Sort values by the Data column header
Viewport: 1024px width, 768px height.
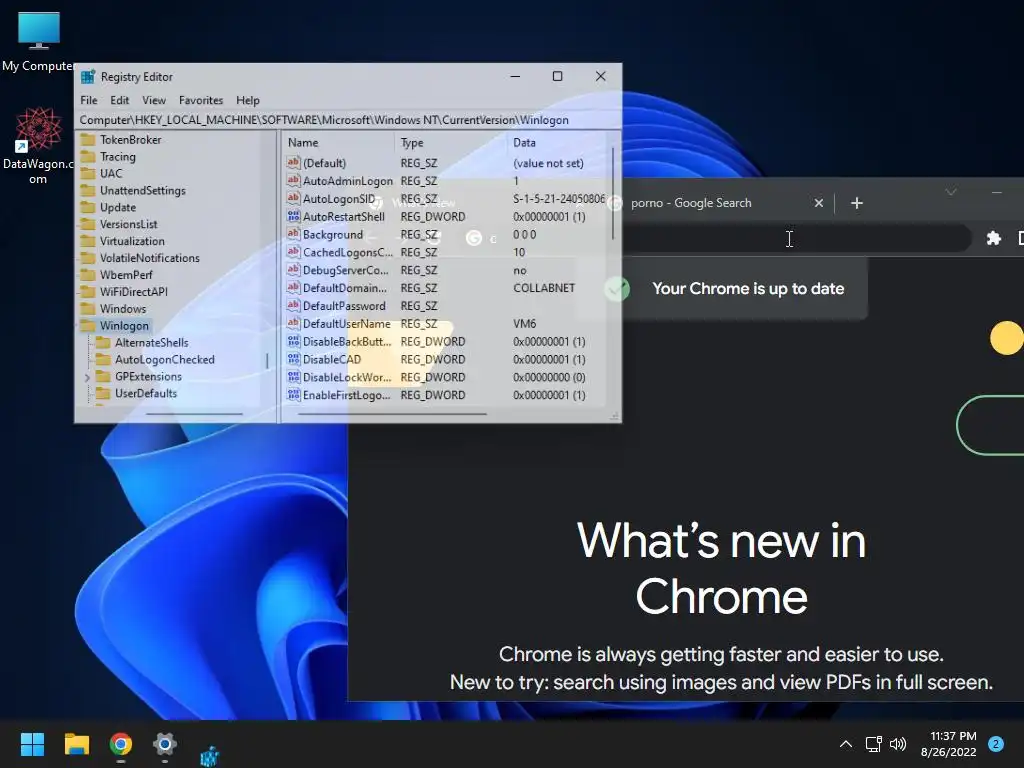click(x=556, y=142)
